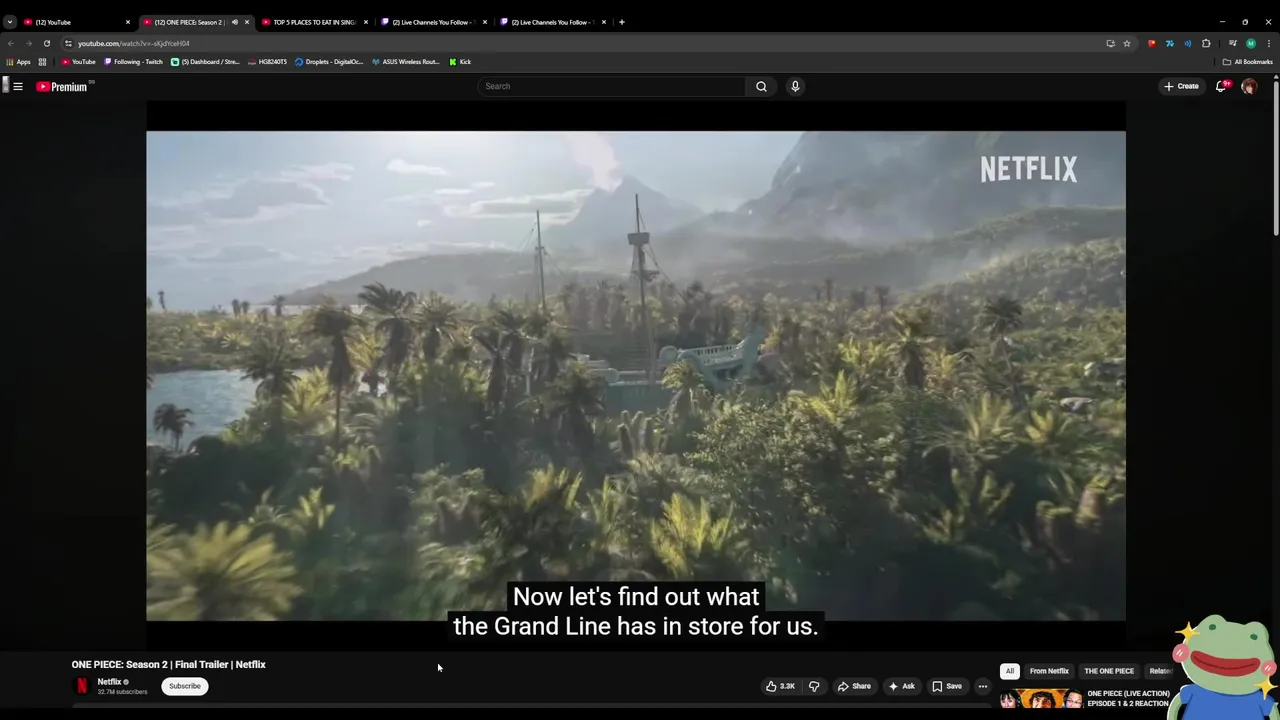Select THE ONE PIECE filter chip
1280x720 pixels.
click(x=1109, y=671)
